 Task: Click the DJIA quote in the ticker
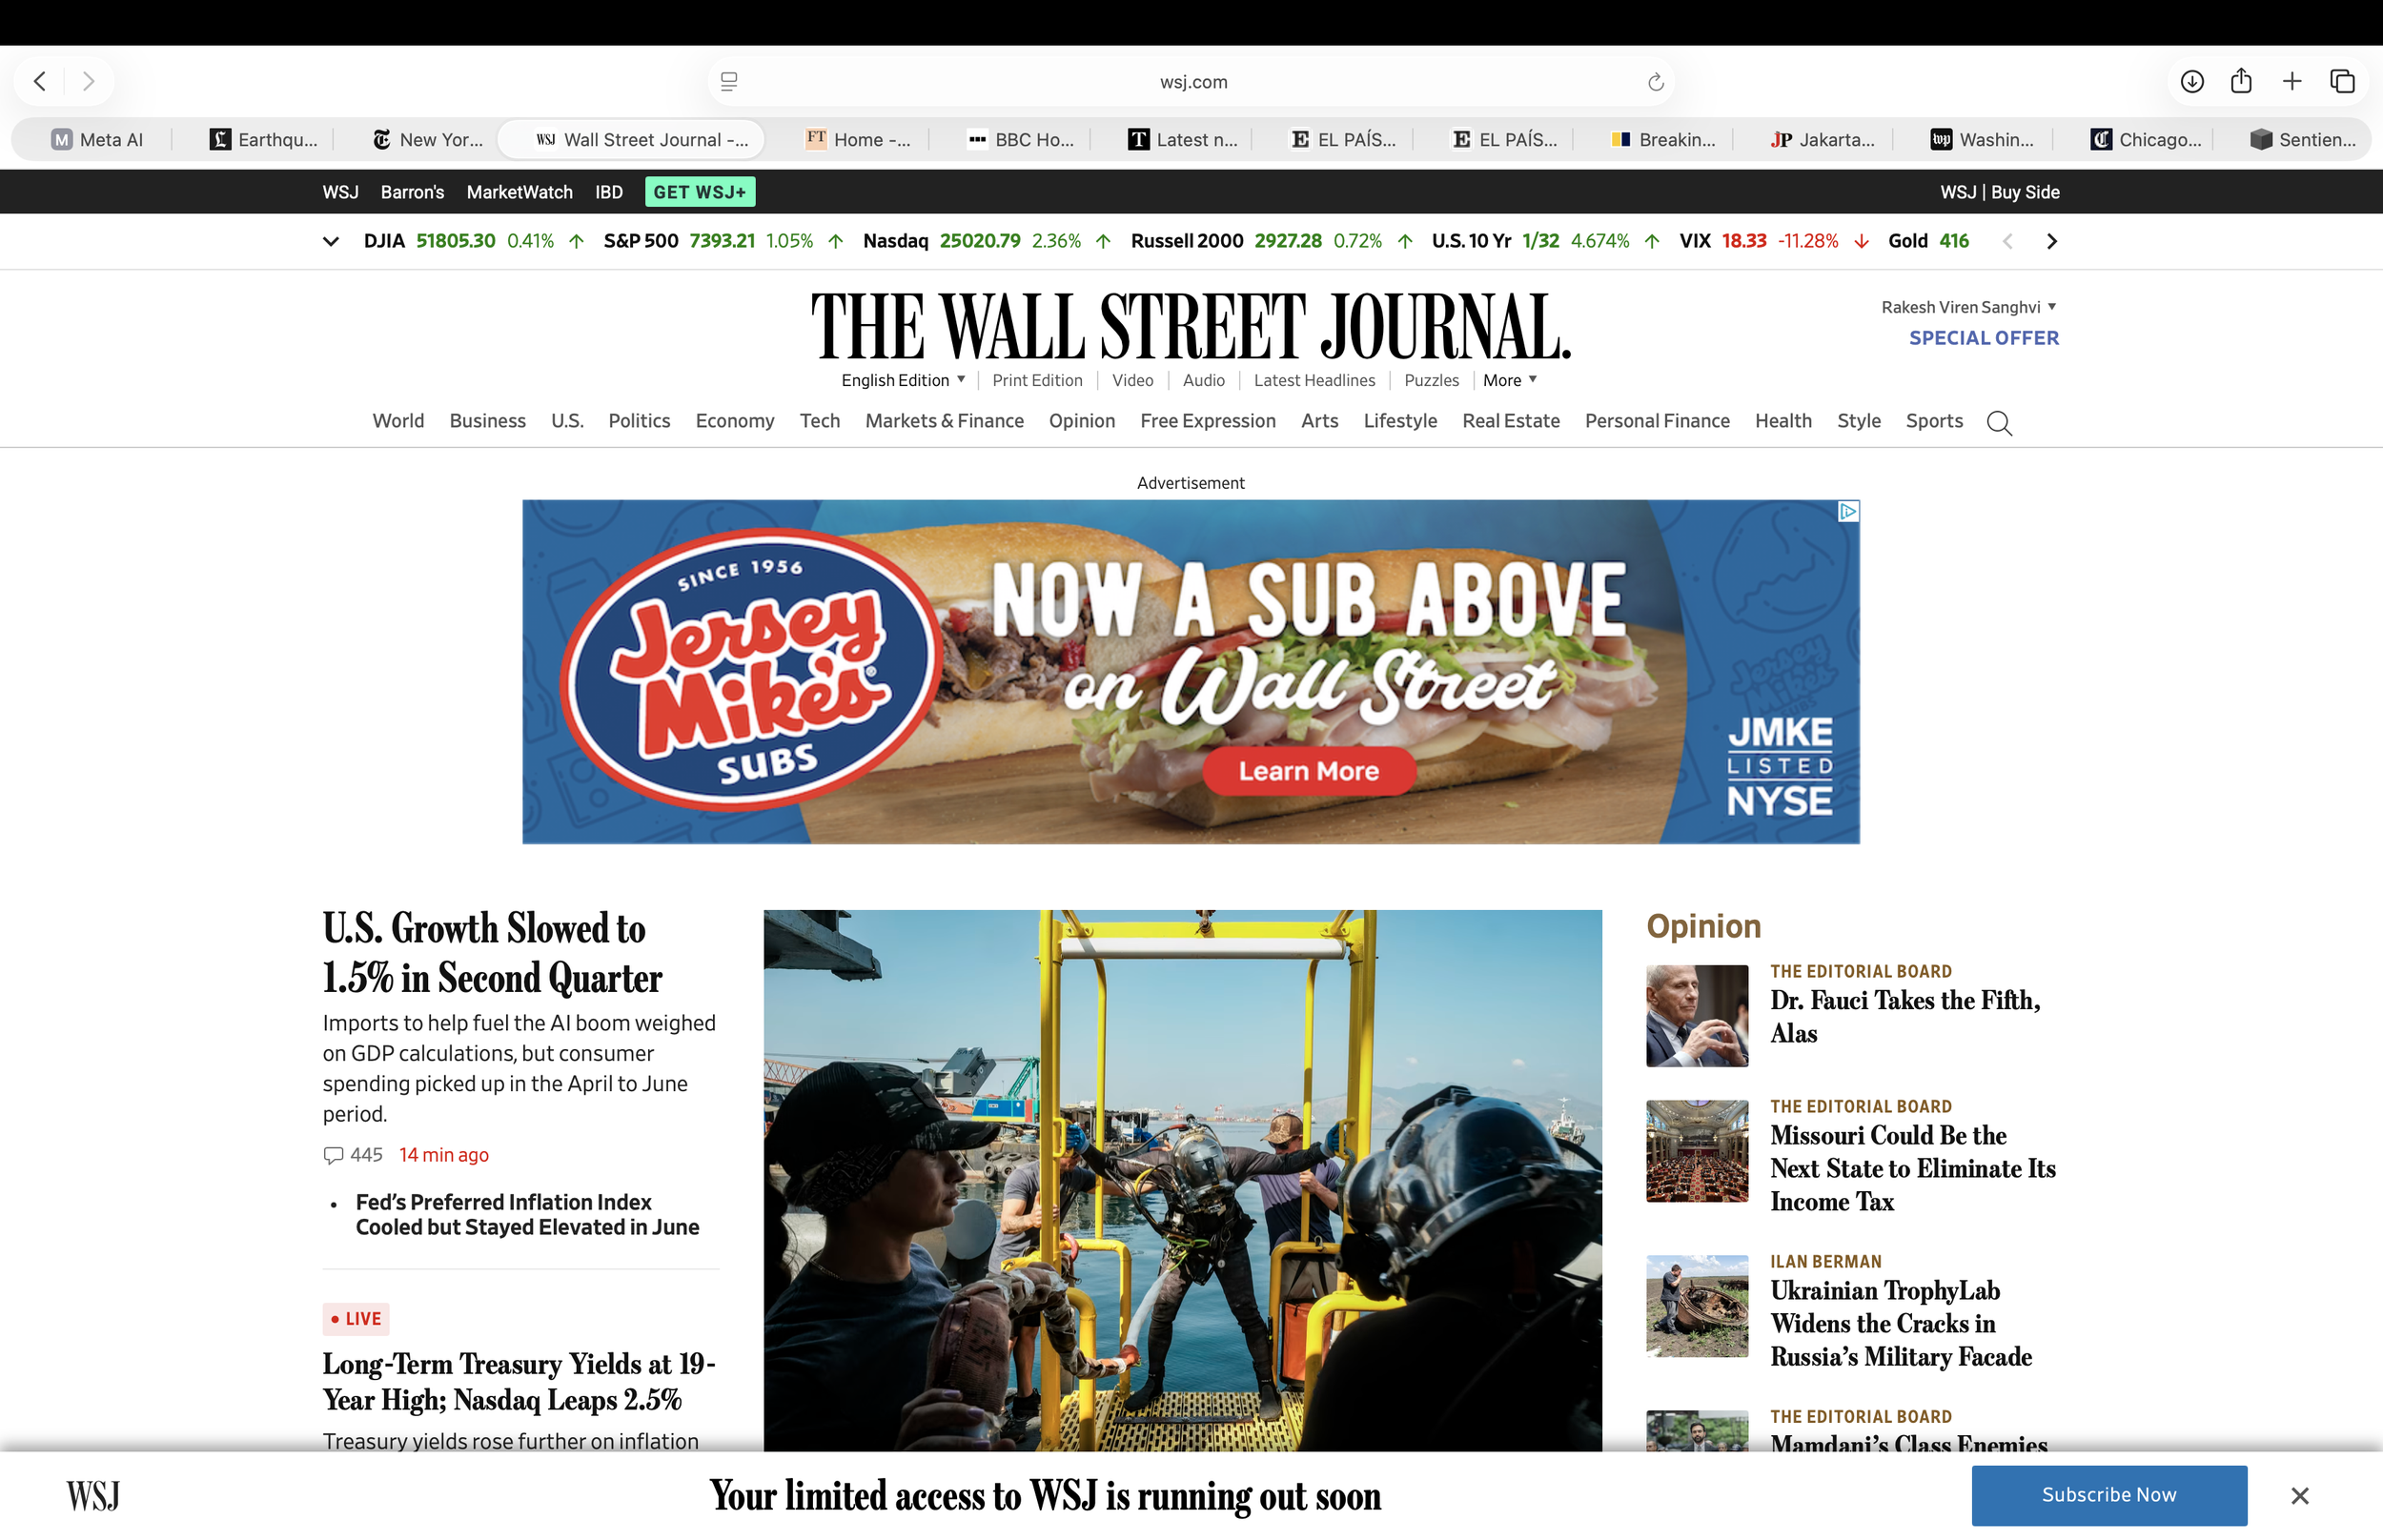pyautogui.click(x=474, y=241)
